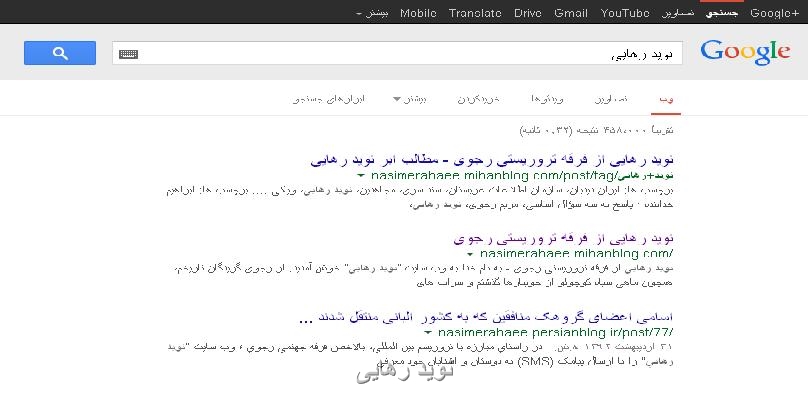Open Gmail from the top bar

pos(571,13)
